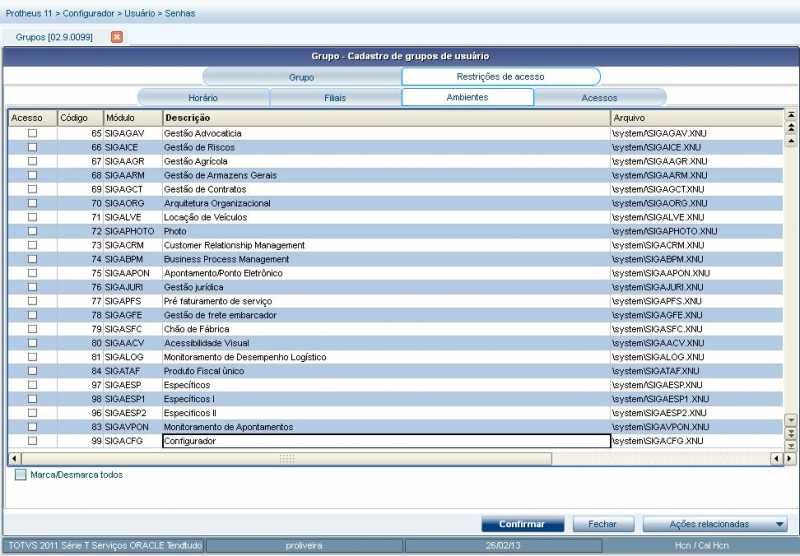The image size is (800, 556).
Task: Click Monitoramento de Desempenho Logístico text
Action: (x=245, y=357)
